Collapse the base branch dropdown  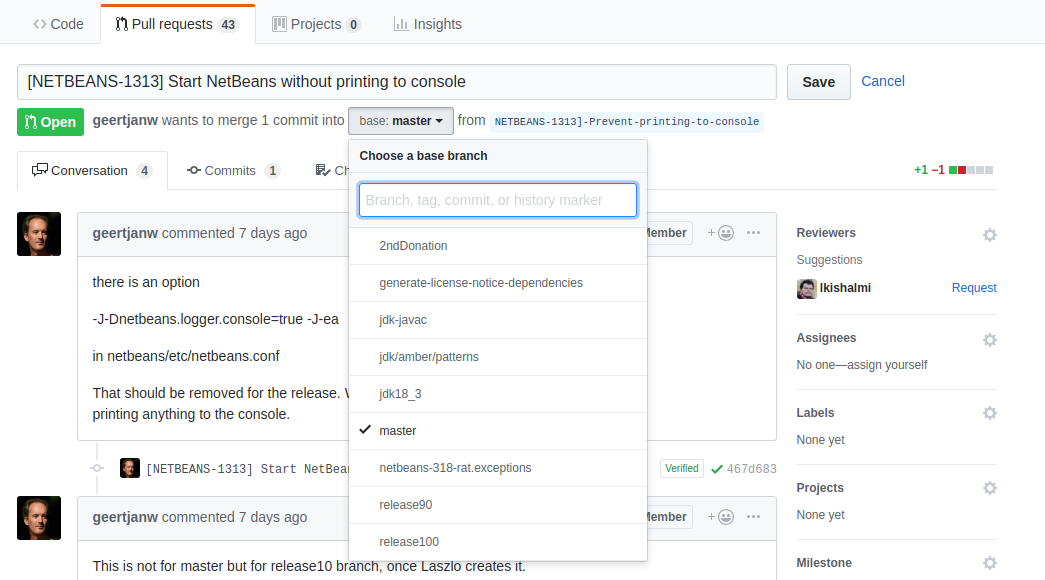coord(400,120)
